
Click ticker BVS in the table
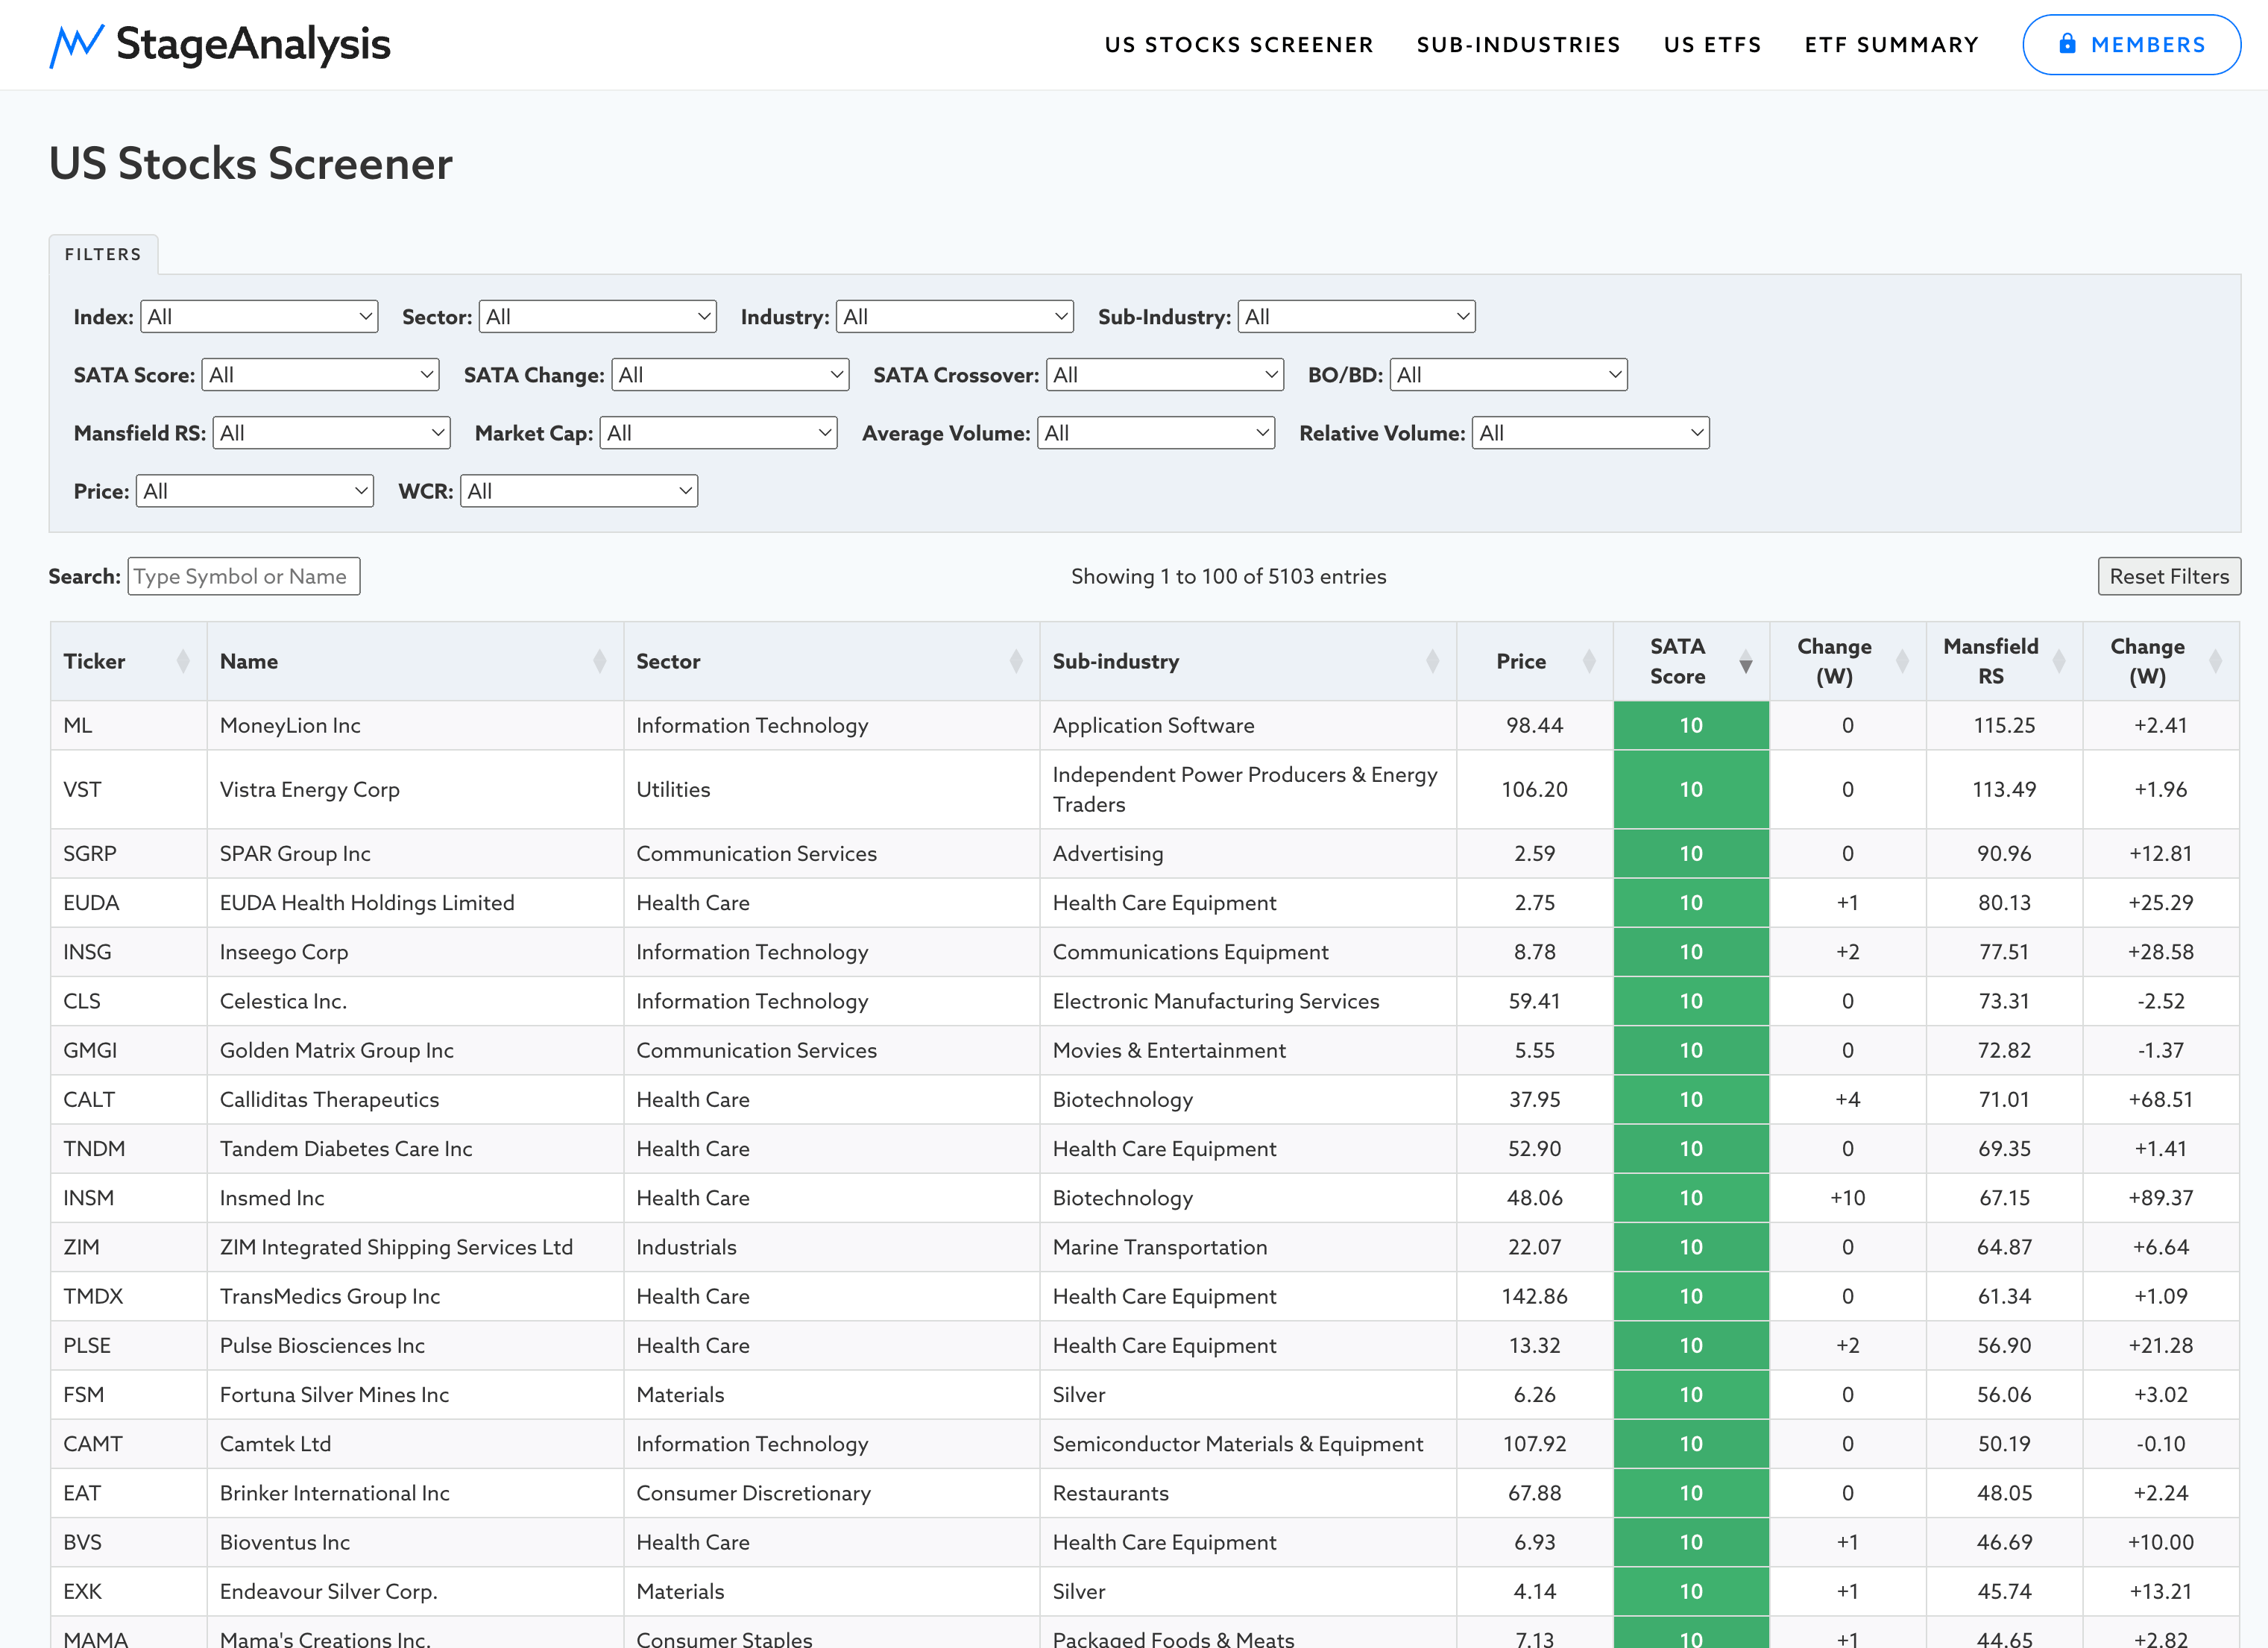pos(83,1542)
